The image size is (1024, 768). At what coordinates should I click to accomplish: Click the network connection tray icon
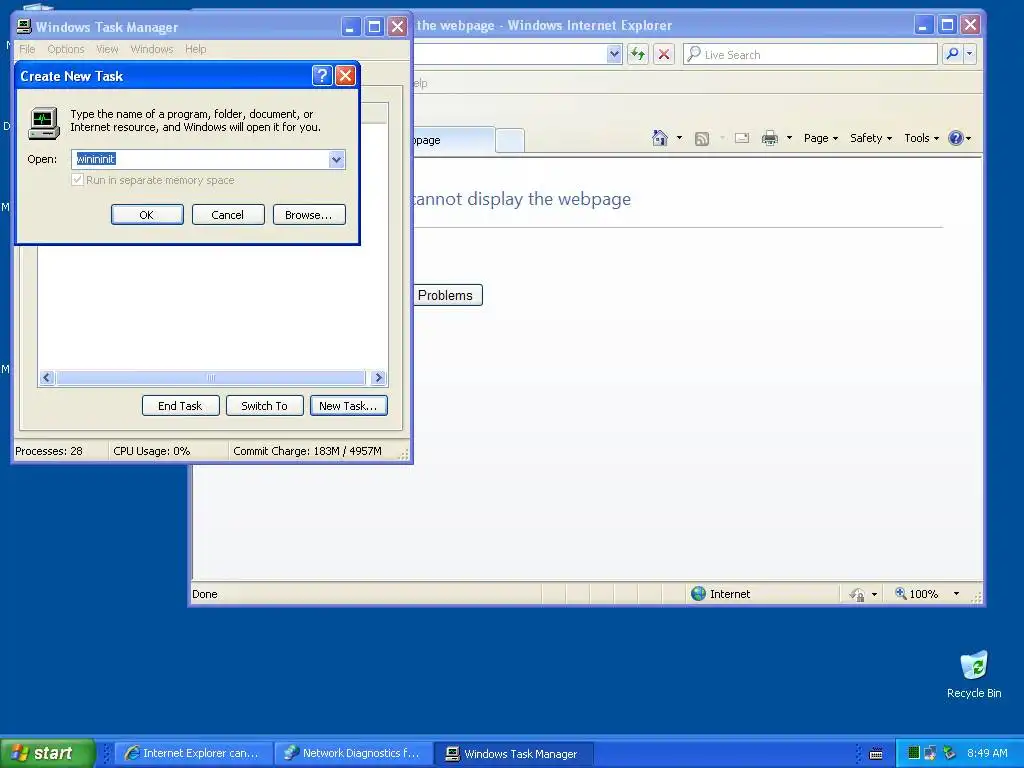(931, 753)
